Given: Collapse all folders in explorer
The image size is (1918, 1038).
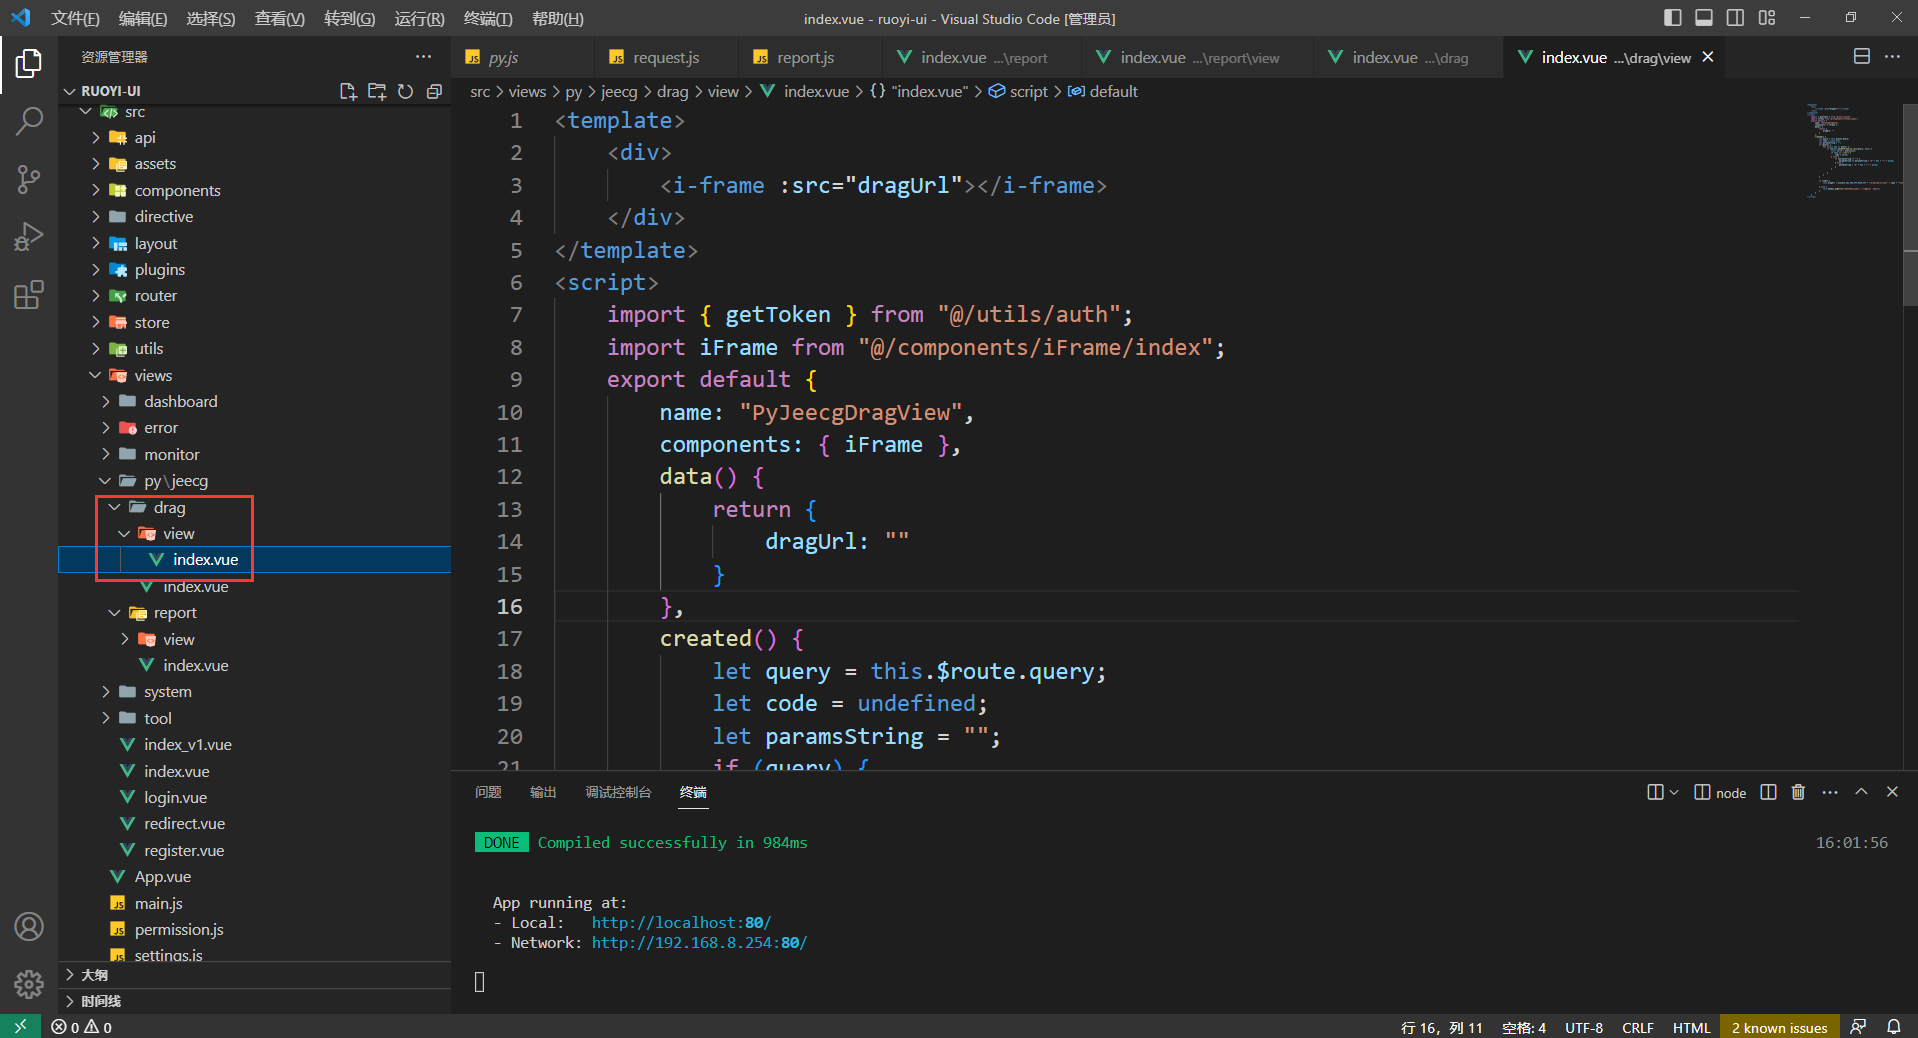Looking at the screenshot, I should point(434,91).
